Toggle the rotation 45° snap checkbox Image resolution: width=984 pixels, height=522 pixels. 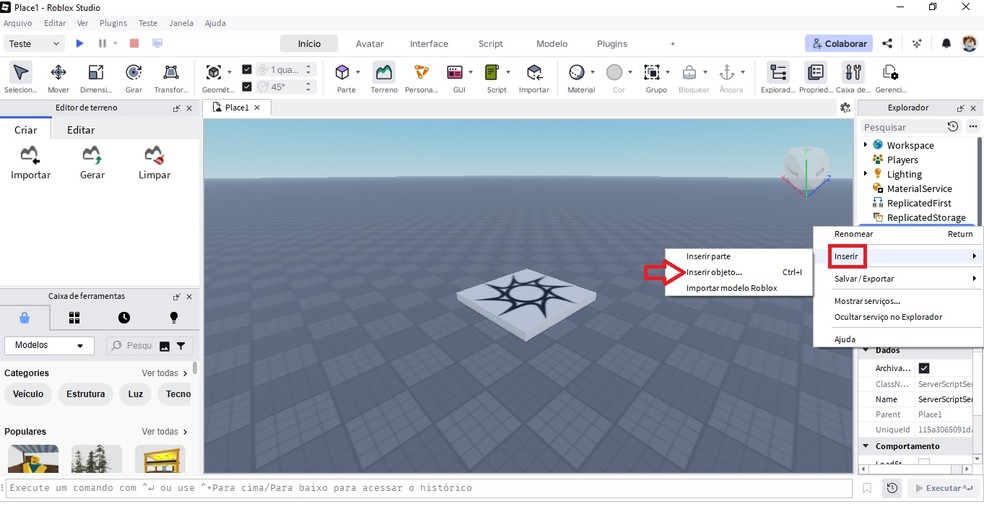tap(247, 86)
